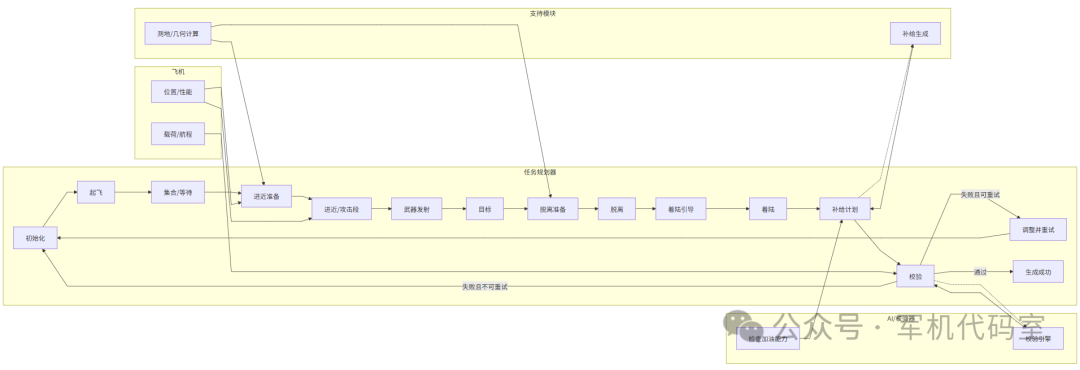1080x370 pixels.
Task: Select the 进近准备 node
Action: click(266, 196)
